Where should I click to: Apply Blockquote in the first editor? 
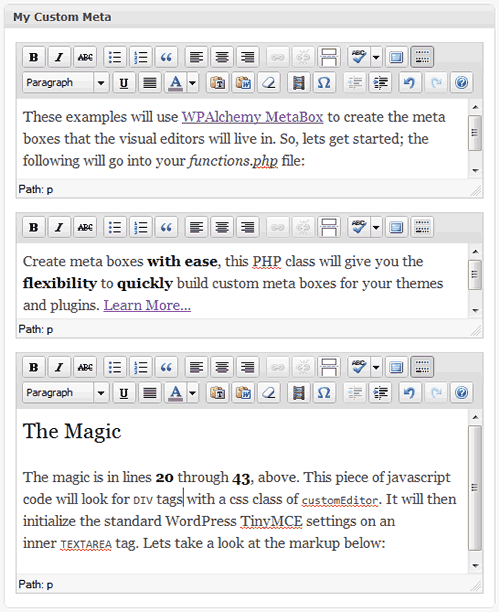[x=166, y=57]
